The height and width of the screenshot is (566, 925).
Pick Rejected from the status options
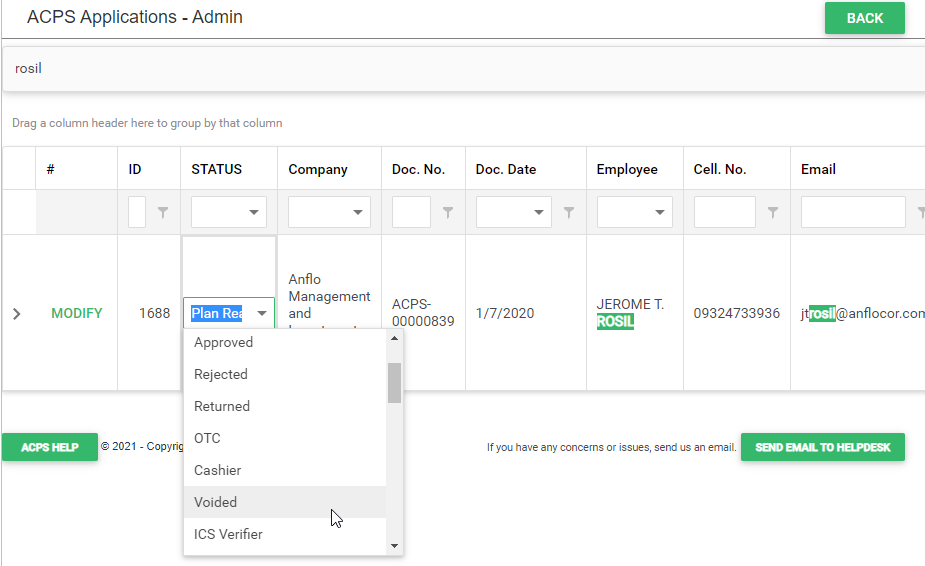(x=221, y=374)
